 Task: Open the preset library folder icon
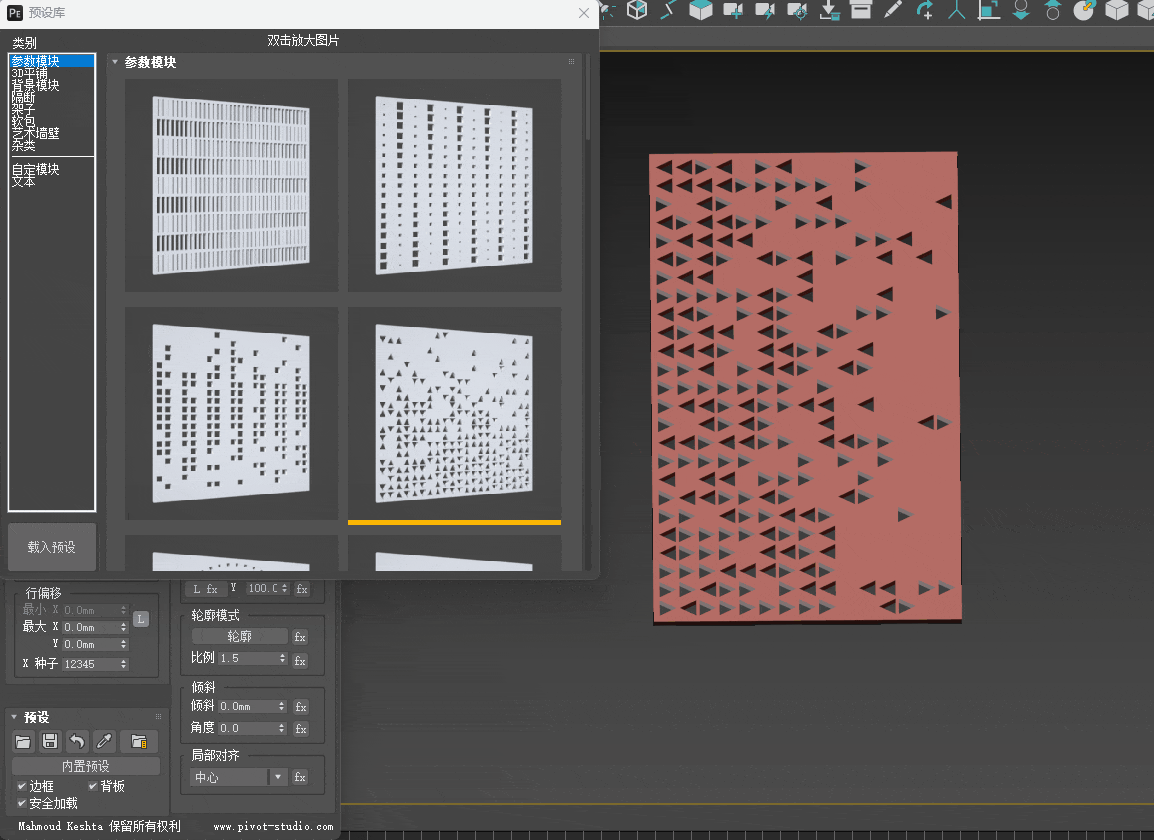(x=139, y=741)
